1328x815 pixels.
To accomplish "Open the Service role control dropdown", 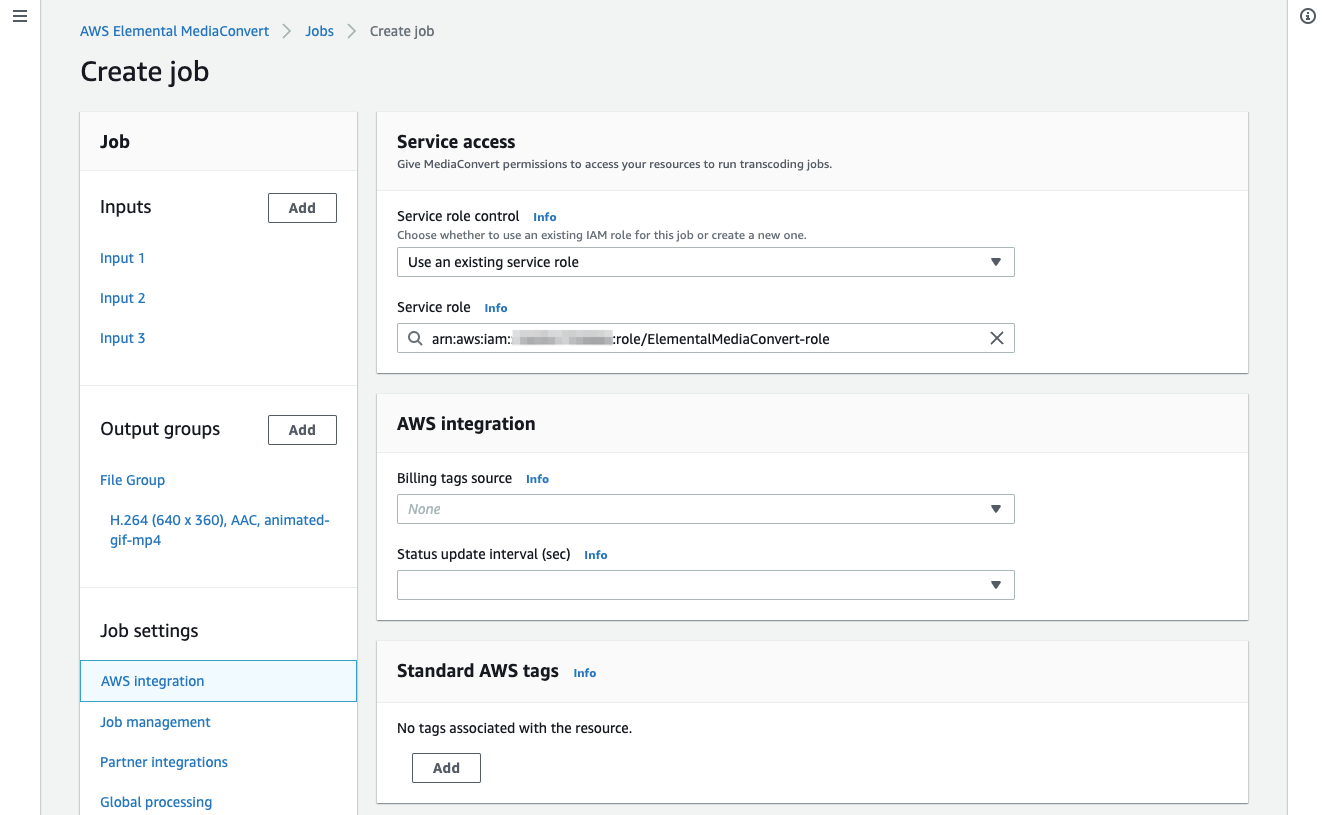I will coord(706,262).
